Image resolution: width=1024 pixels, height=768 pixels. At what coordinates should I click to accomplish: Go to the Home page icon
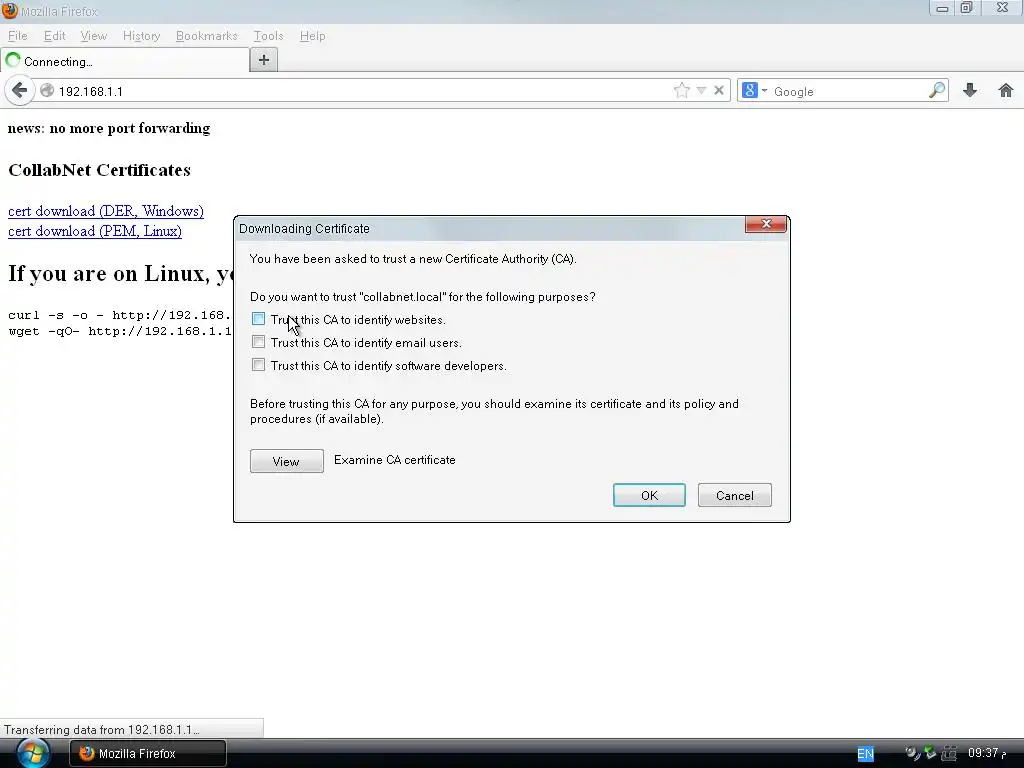click(1006, 91)
